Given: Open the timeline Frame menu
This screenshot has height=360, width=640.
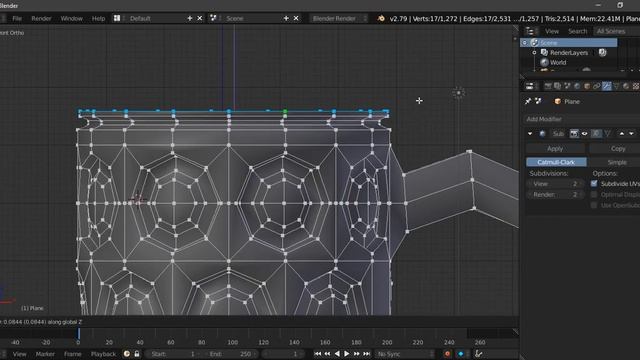Looking at the screenshot, I should 73,354.
